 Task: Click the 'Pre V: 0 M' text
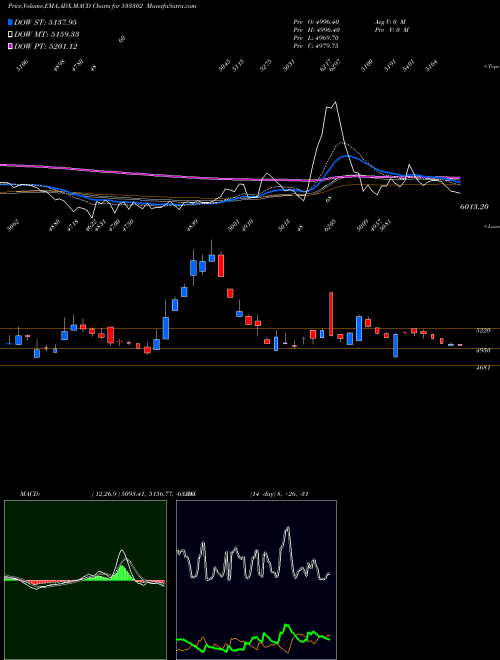pyautogui.click(x=391, y=30)
